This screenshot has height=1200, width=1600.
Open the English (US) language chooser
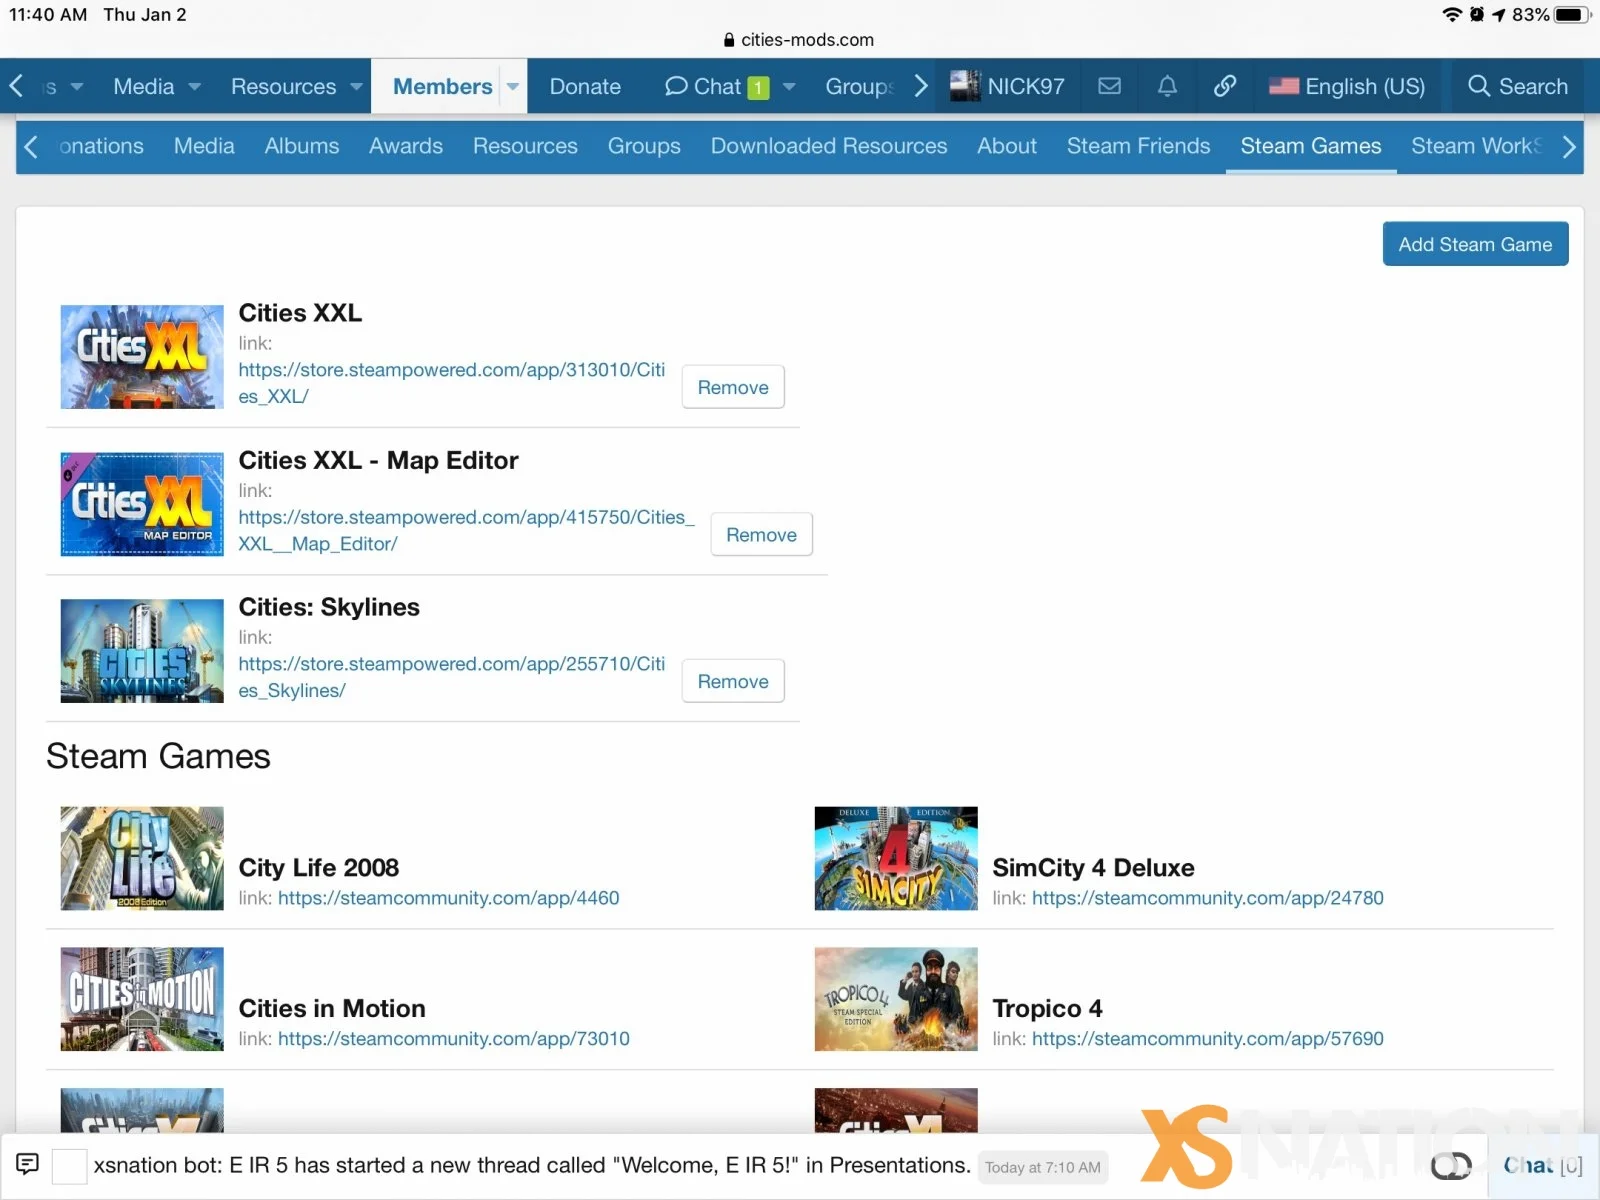[1346, 86]
